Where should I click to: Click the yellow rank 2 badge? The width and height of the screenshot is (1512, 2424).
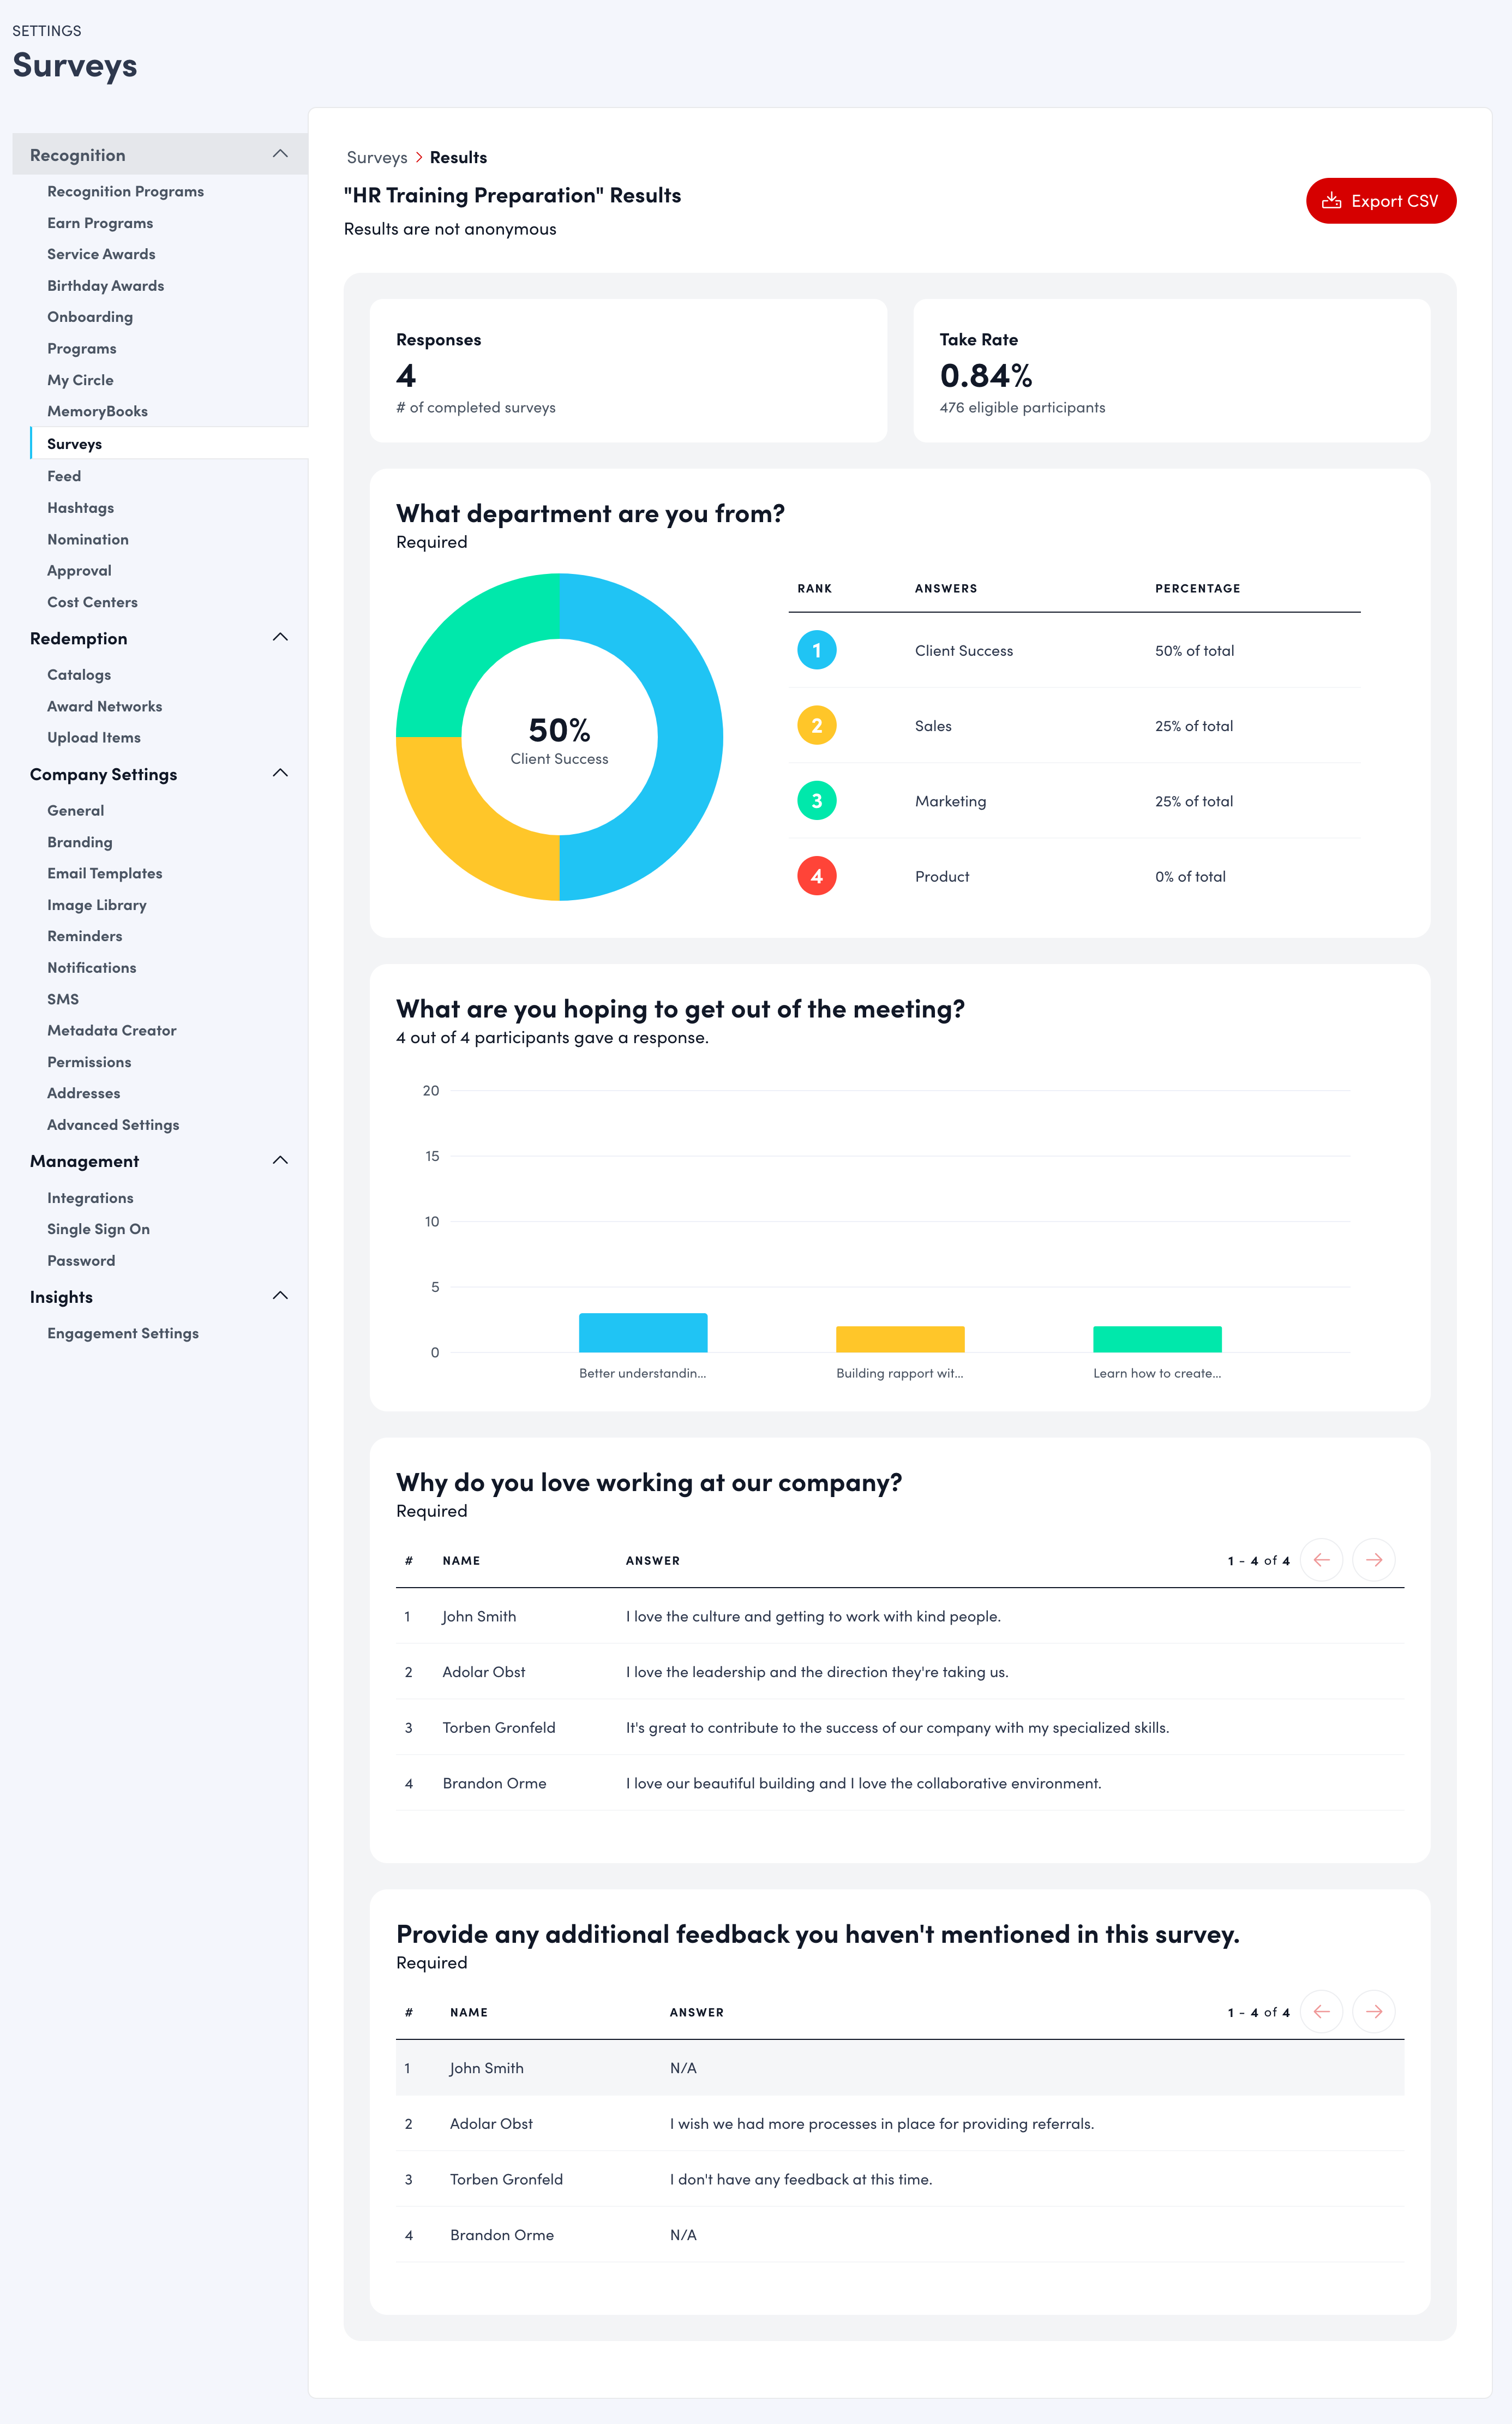[816, 726]
